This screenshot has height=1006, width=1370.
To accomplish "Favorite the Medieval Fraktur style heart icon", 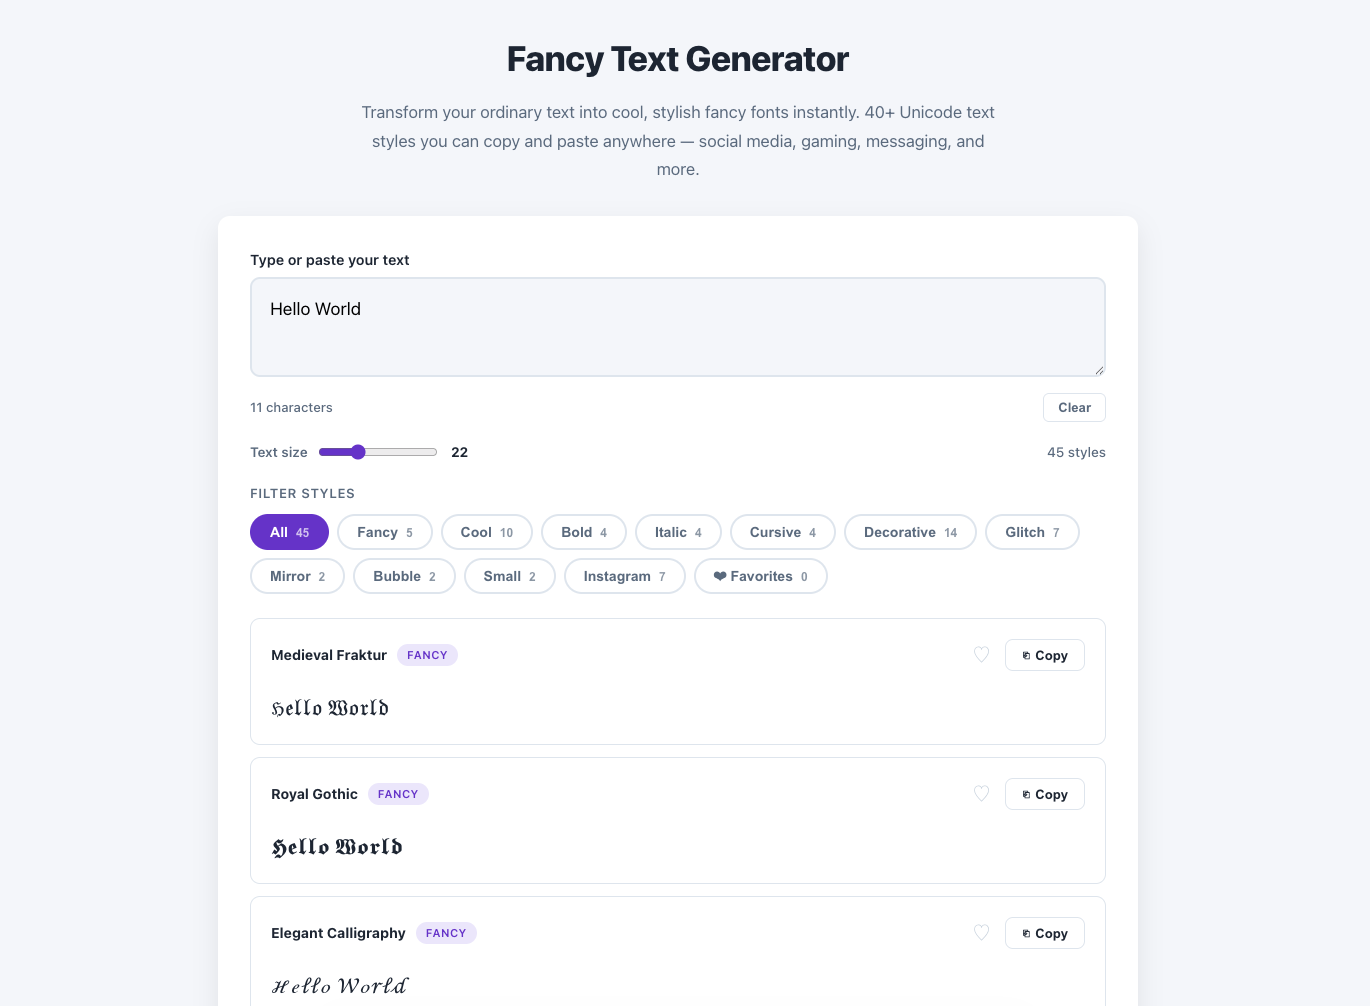I will 981,655.
